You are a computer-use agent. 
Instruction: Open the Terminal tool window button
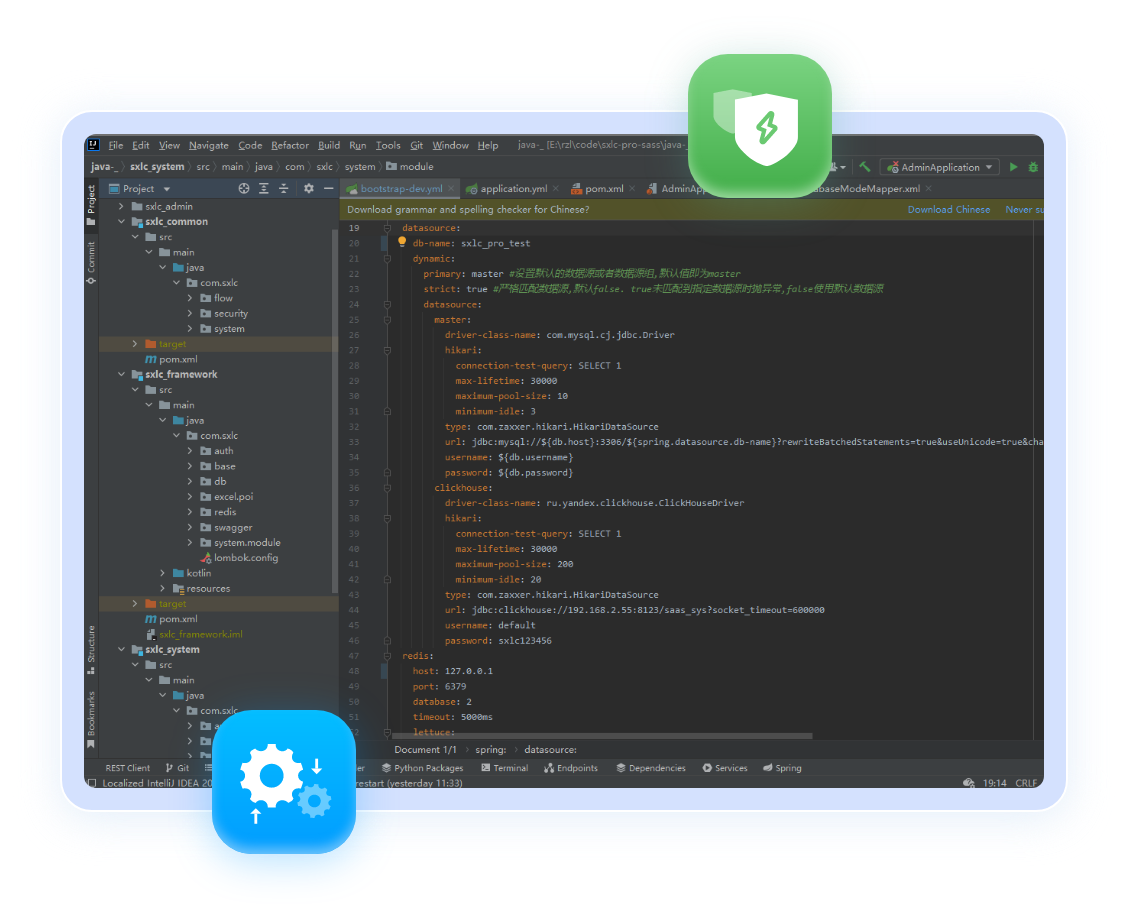tap(504, 768)
